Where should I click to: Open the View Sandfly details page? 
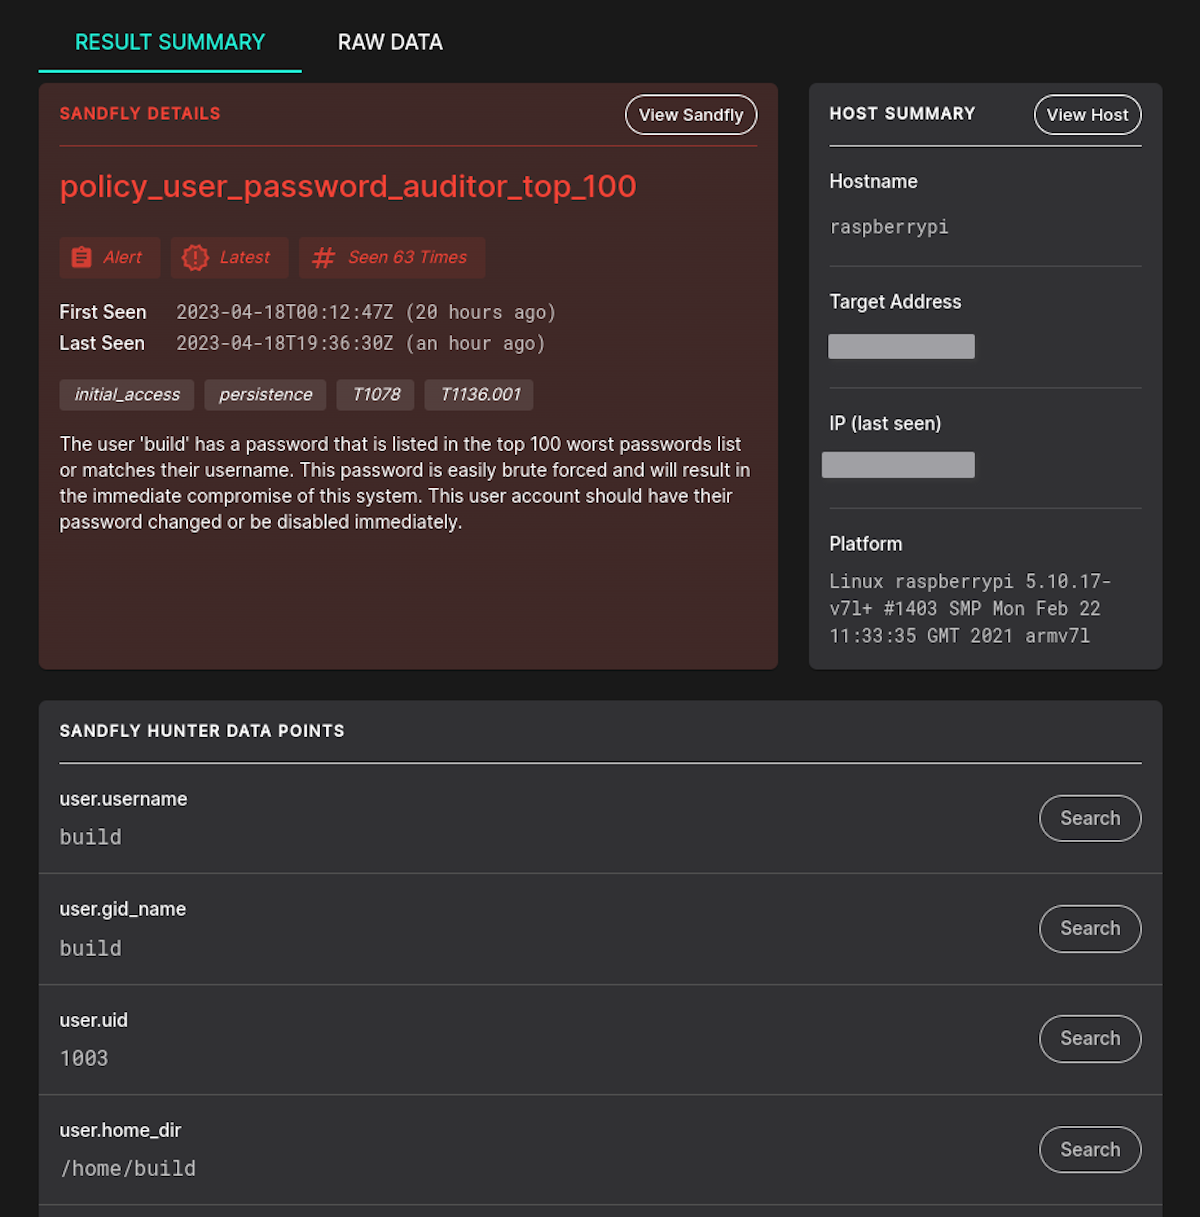691,114
